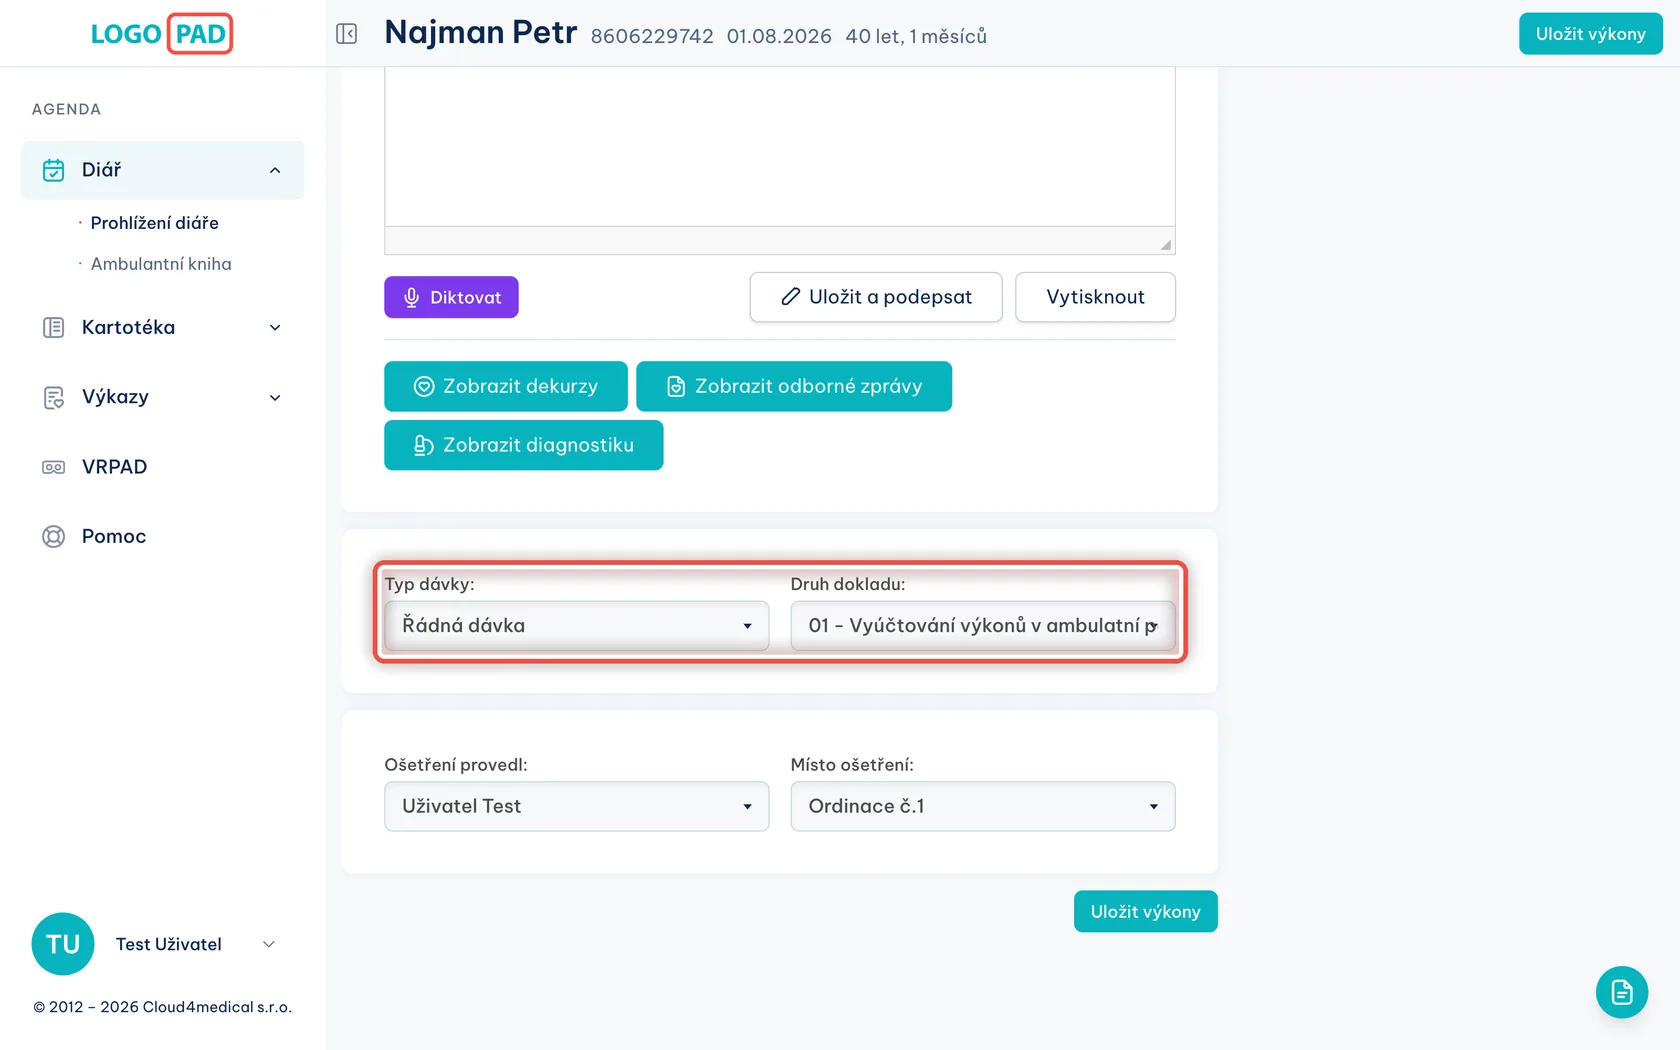Expand the Test Uživatel account menu
Screen dimensions: 1680x1050
pos(268,944)
